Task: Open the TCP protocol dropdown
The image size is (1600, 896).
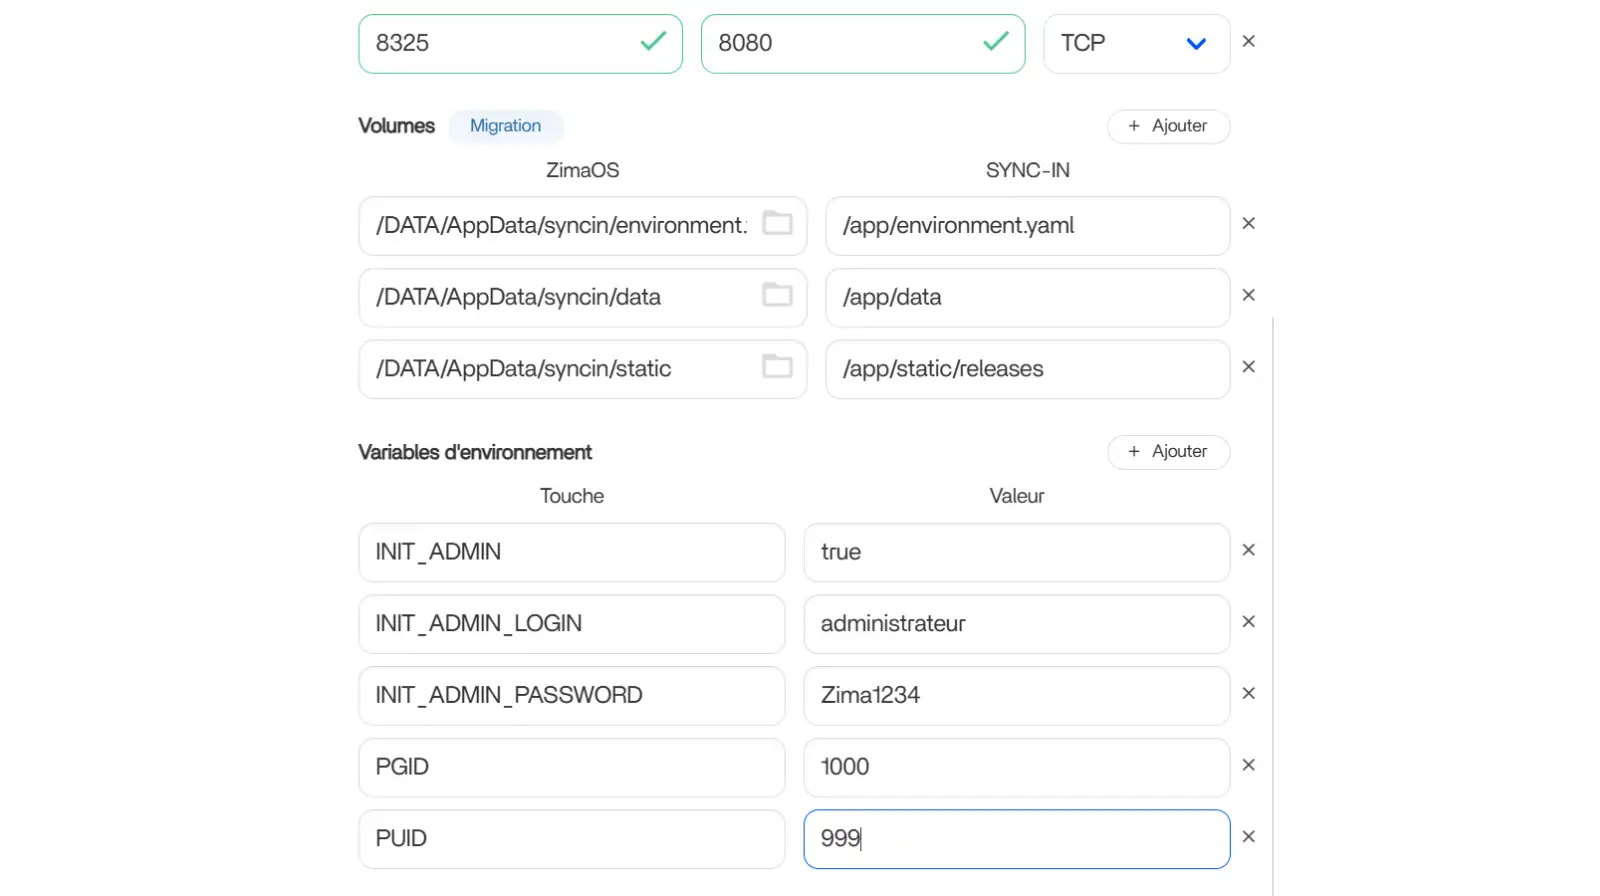Action: [1136, 44]
